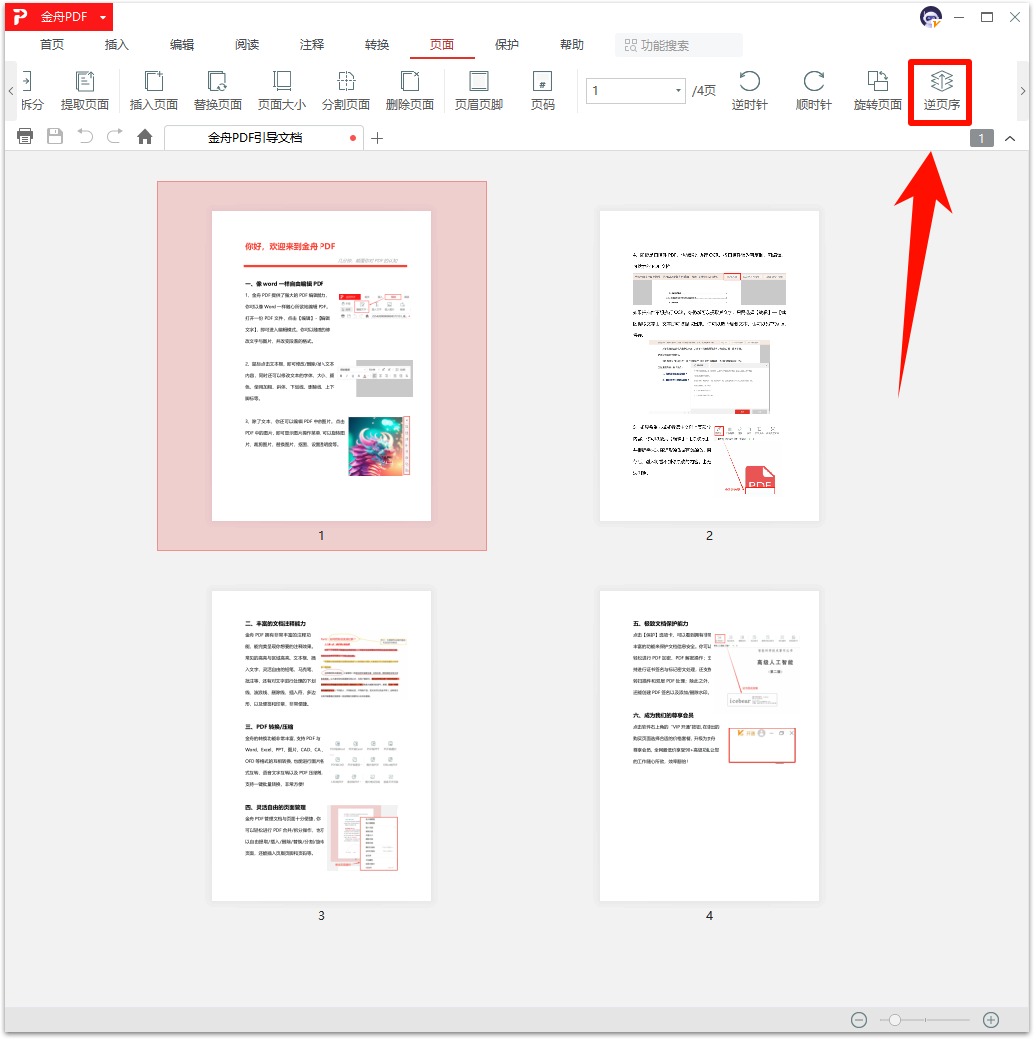Screen dimensions: 1034x1039
Task: Switch to the 编辑 tab
Action: point(182,45)
